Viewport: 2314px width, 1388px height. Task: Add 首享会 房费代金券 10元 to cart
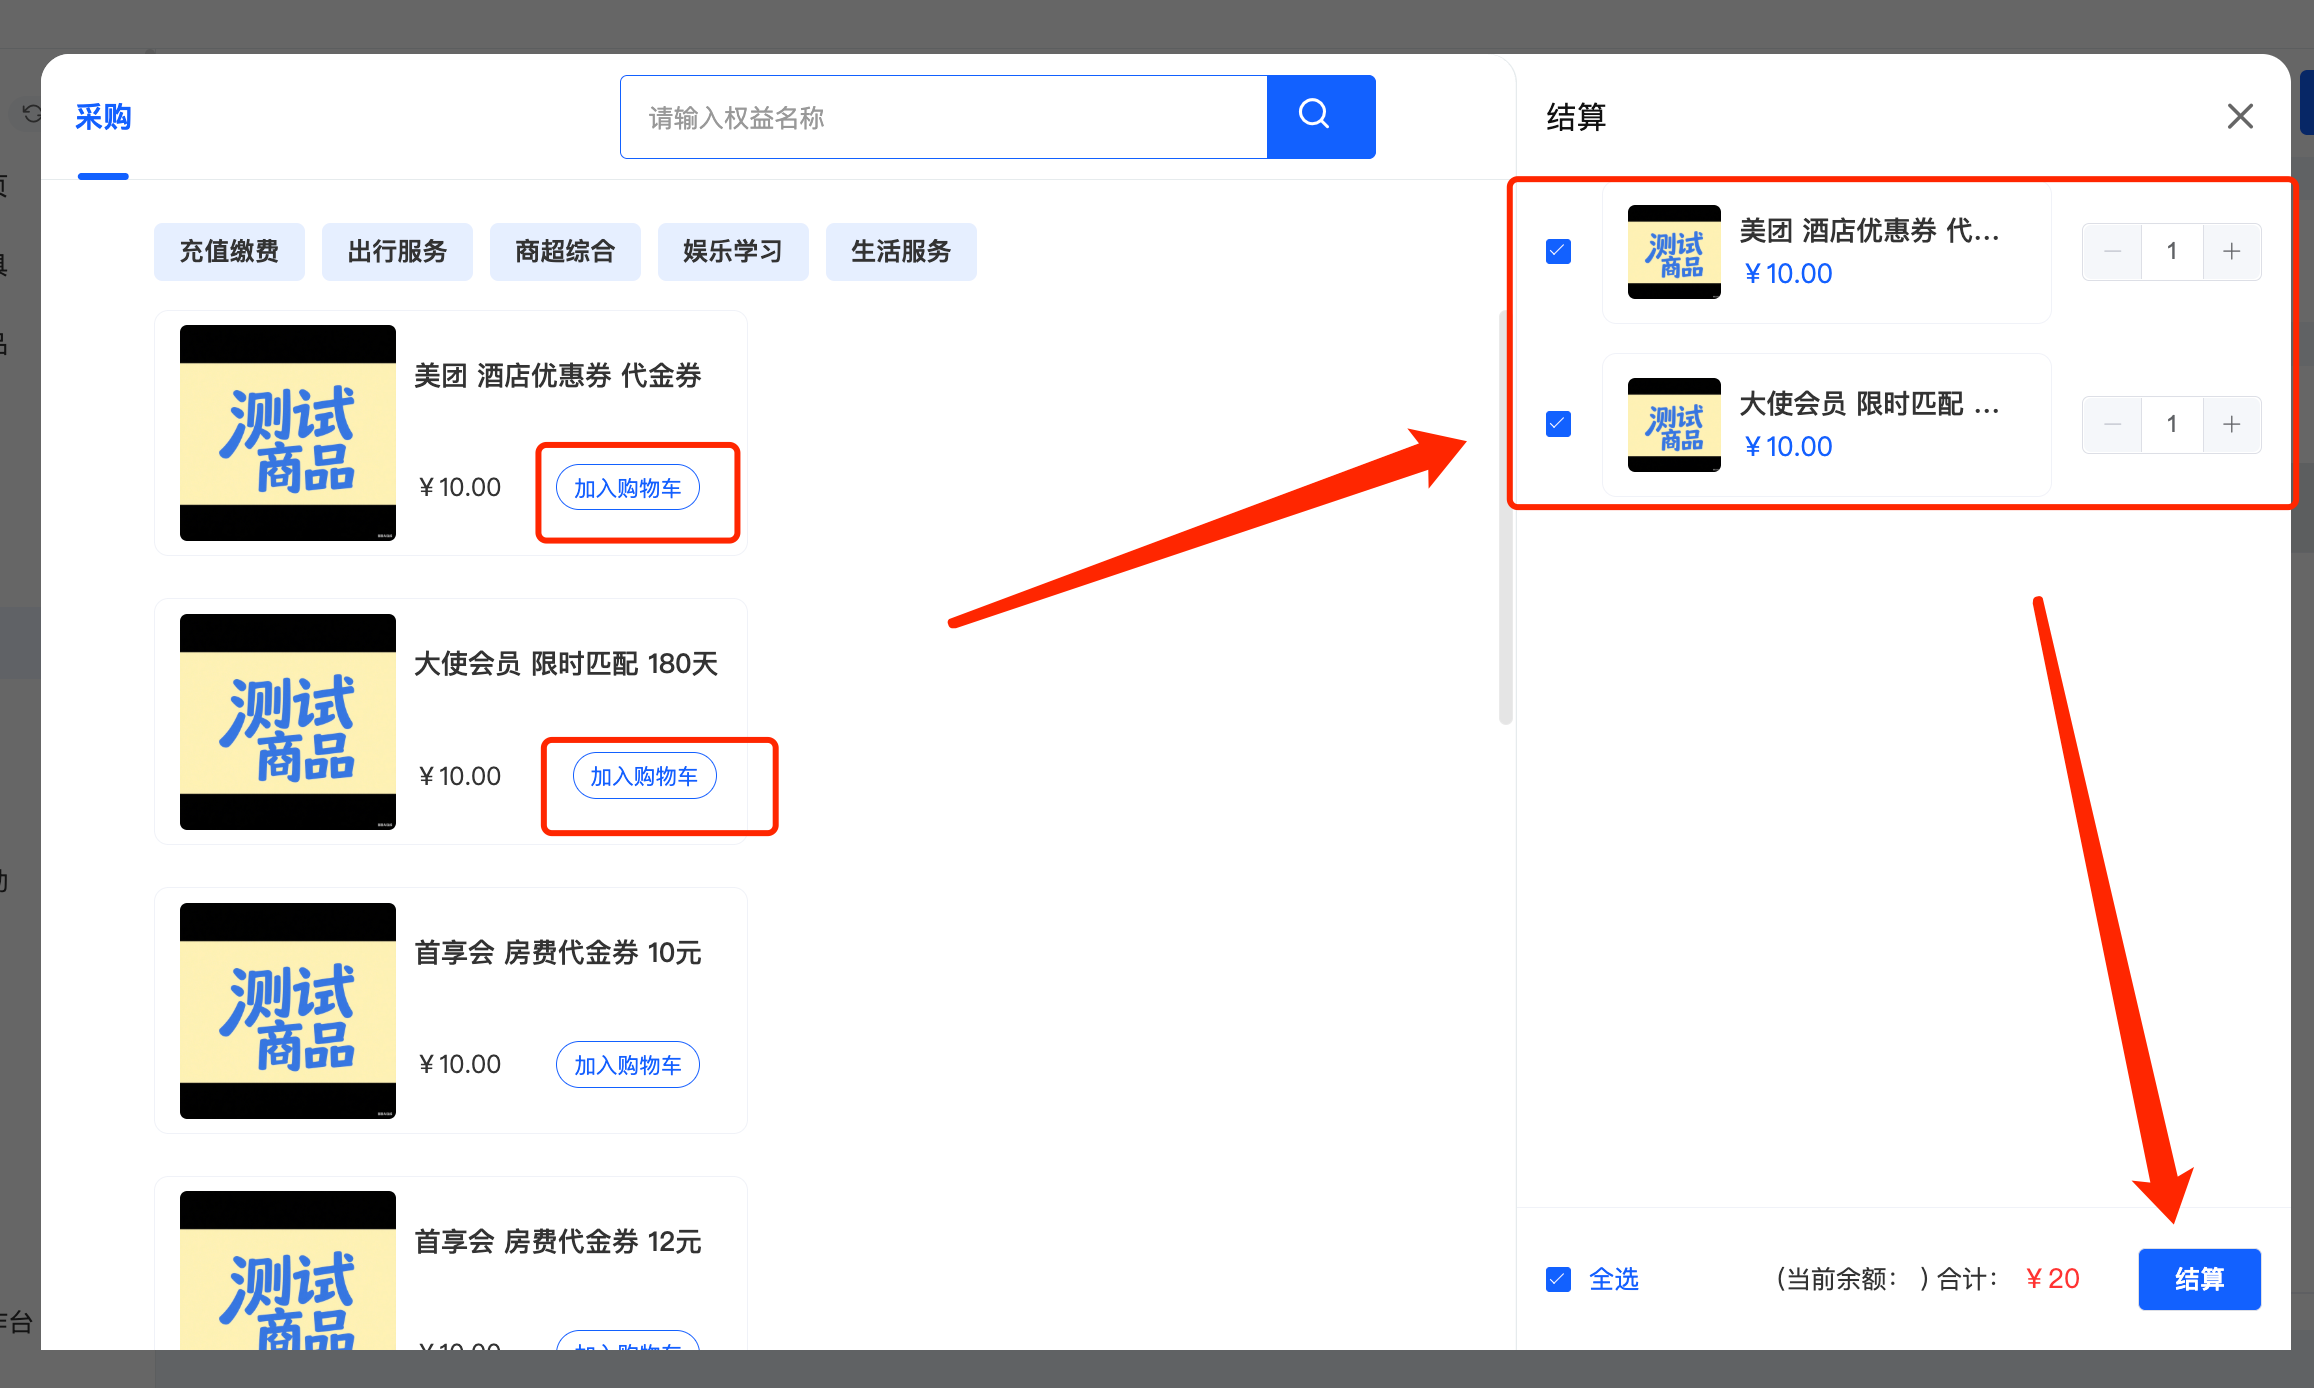tap(627, 1065)
